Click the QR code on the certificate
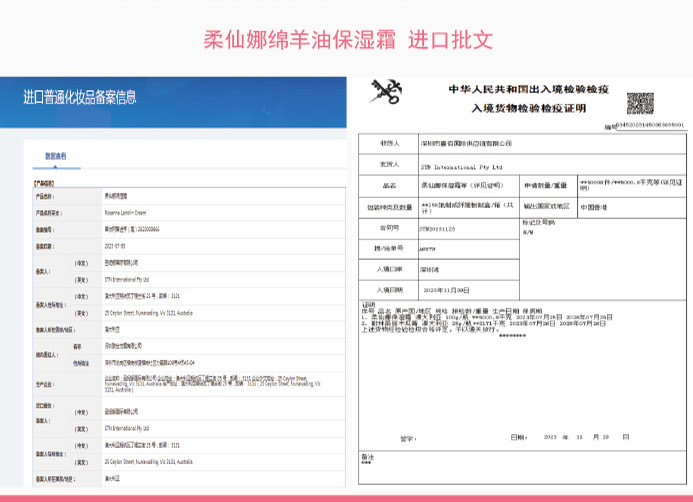693x502 pixels. pyautogui.click(x=640, y=103)
